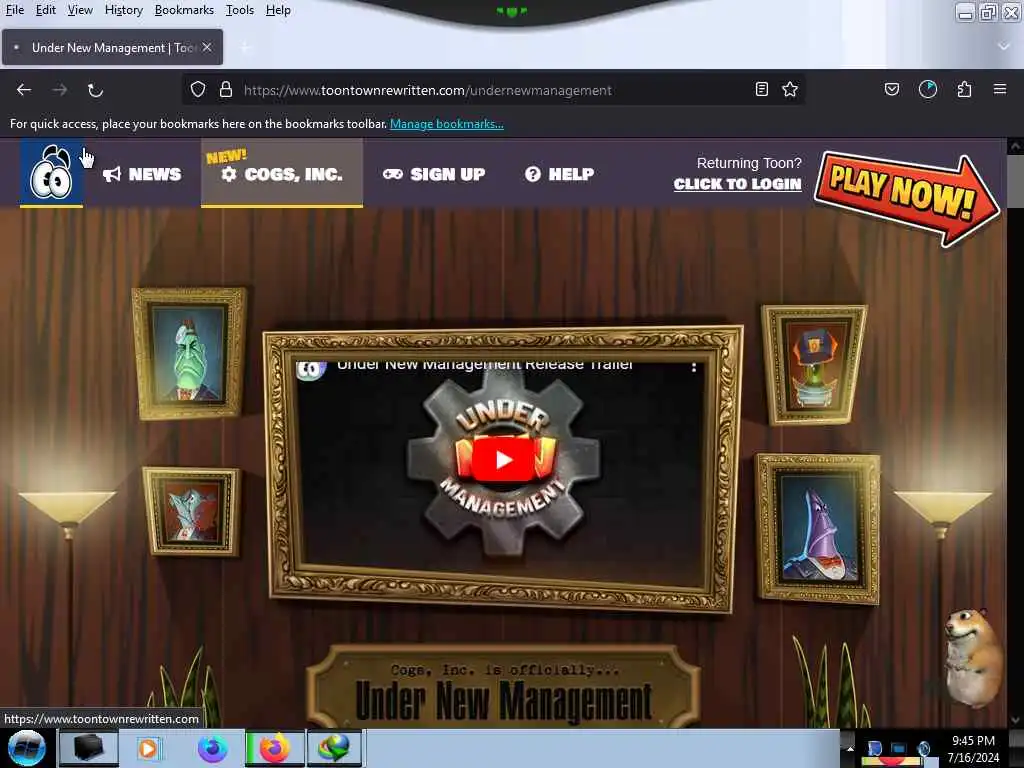Click the channel avatar on the video
Image resolution: width=1024 pixels, height=768 pixels.
311,370
